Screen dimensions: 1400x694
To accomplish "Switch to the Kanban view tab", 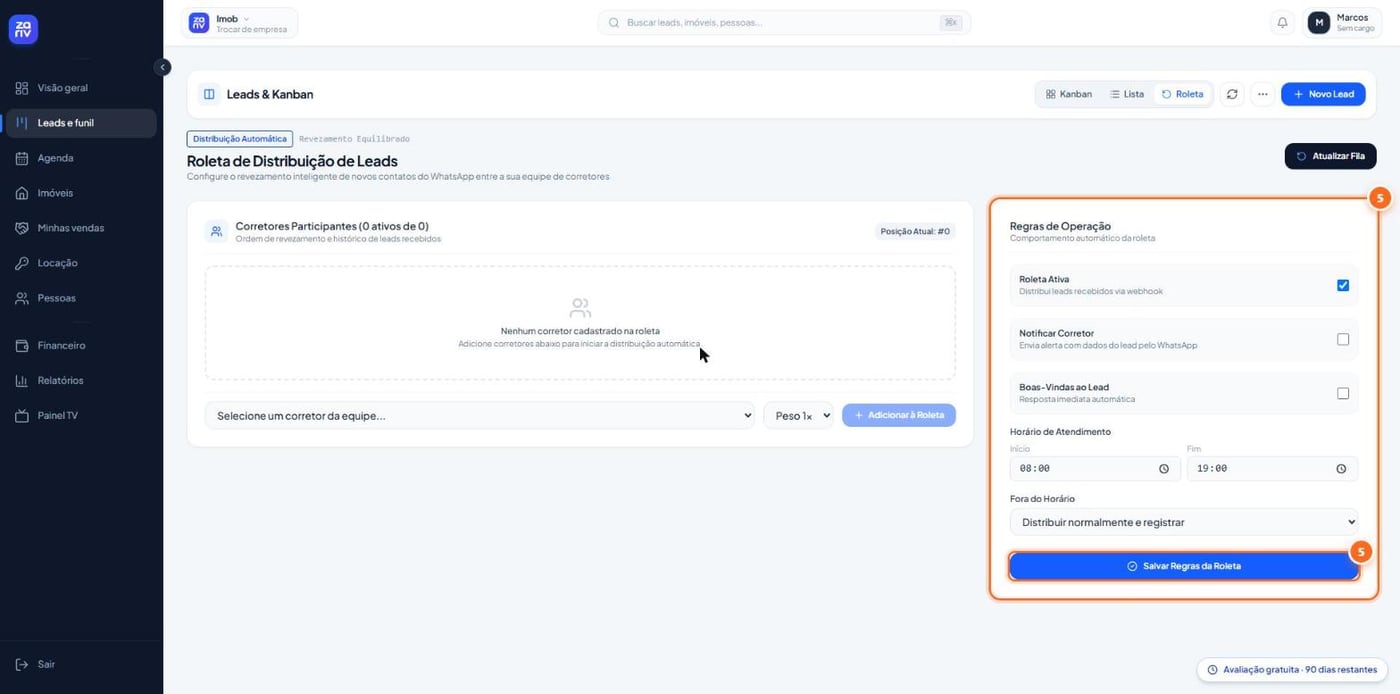I will pyautogui.click(x=1069, y=94).
